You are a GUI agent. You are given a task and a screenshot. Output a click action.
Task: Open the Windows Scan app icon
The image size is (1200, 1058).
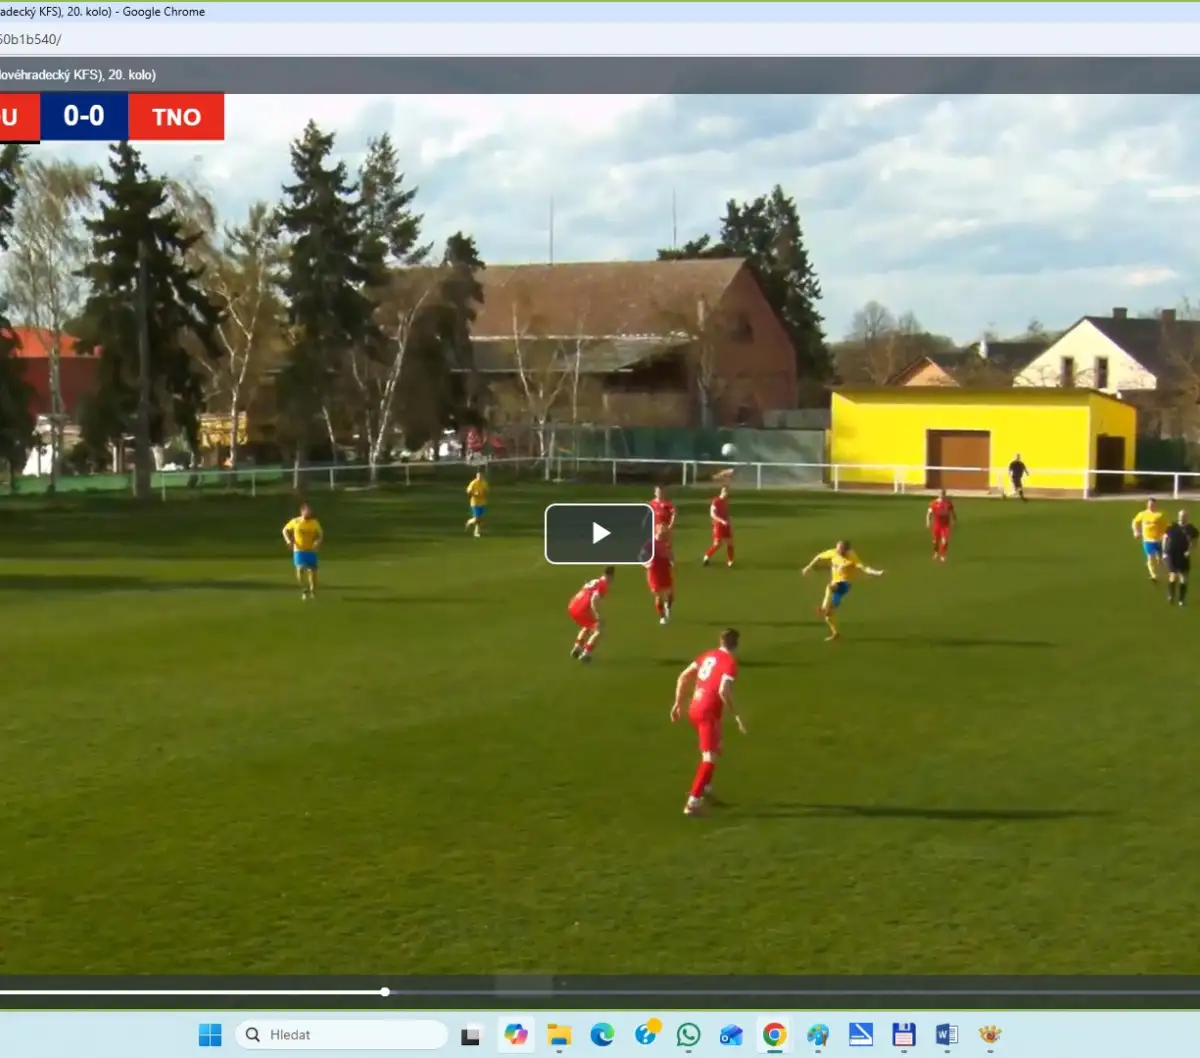click(x=860, y=1034)
